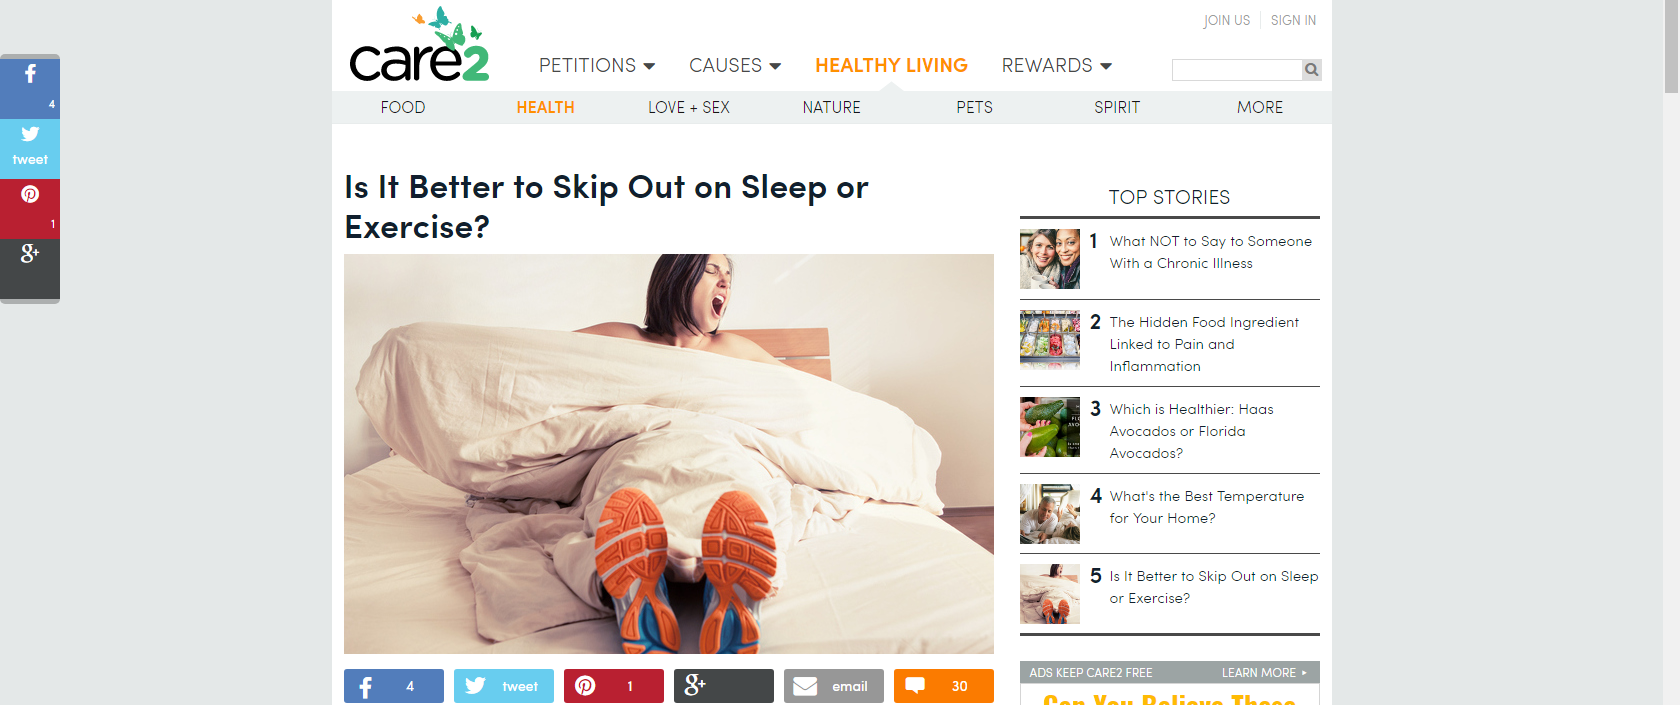Open the Healthy Living section
Image resolution: width=1680 pixels, height=705 pixels.
point(891,65)
